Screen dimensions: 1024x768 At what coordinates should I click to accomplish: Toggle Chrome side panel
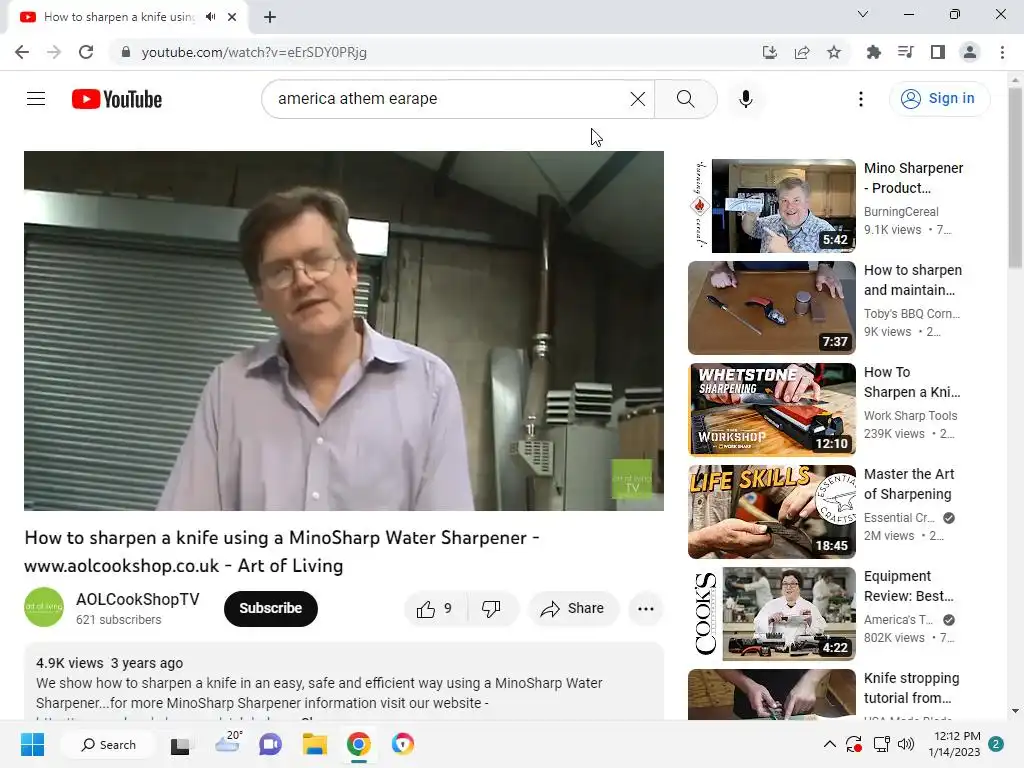(938, 52)
